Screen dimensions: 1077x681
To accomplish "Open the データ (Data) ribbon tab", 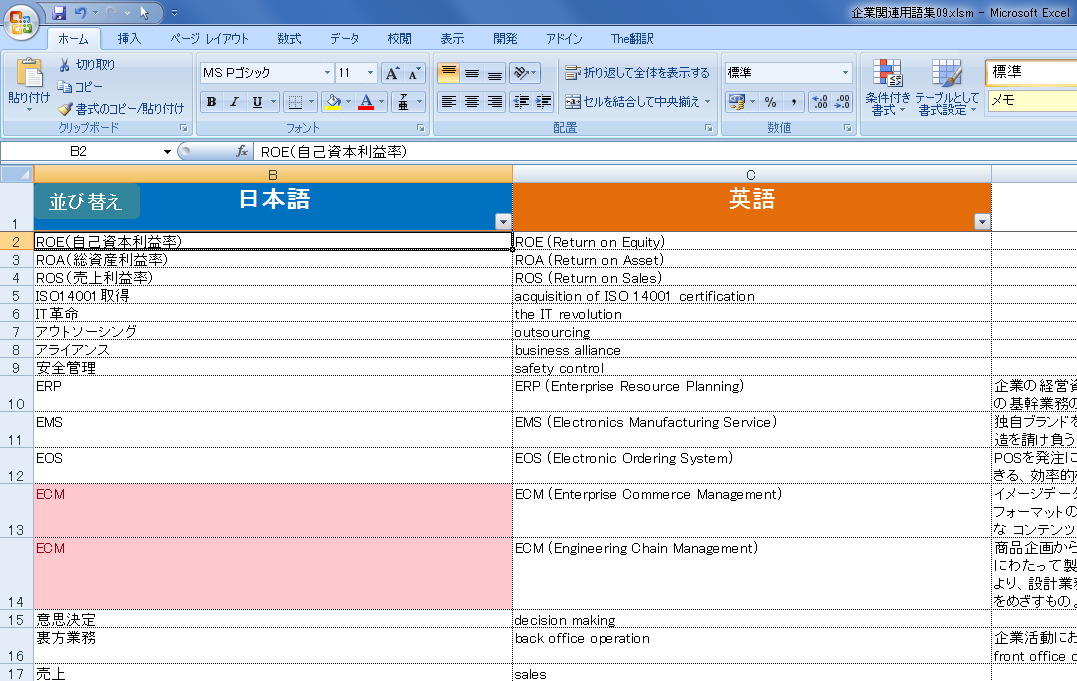I will tap(344, 39).
